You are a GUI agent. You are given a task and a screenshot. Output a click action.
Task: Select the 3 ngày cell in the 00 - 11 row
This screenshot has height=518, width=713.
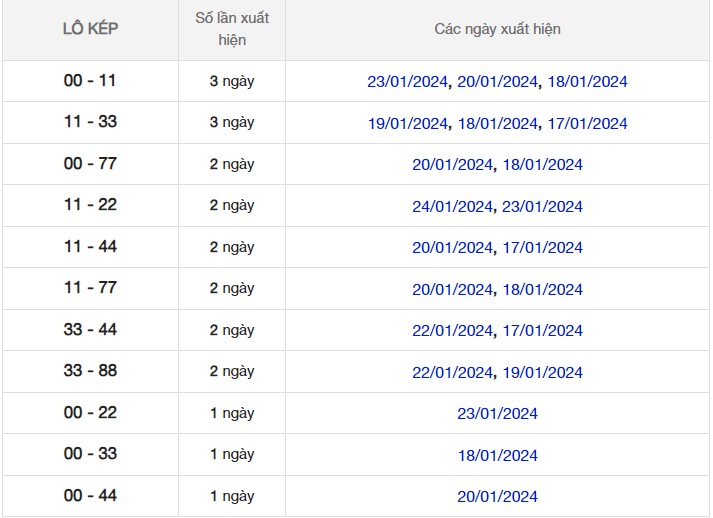coord(232,81)
